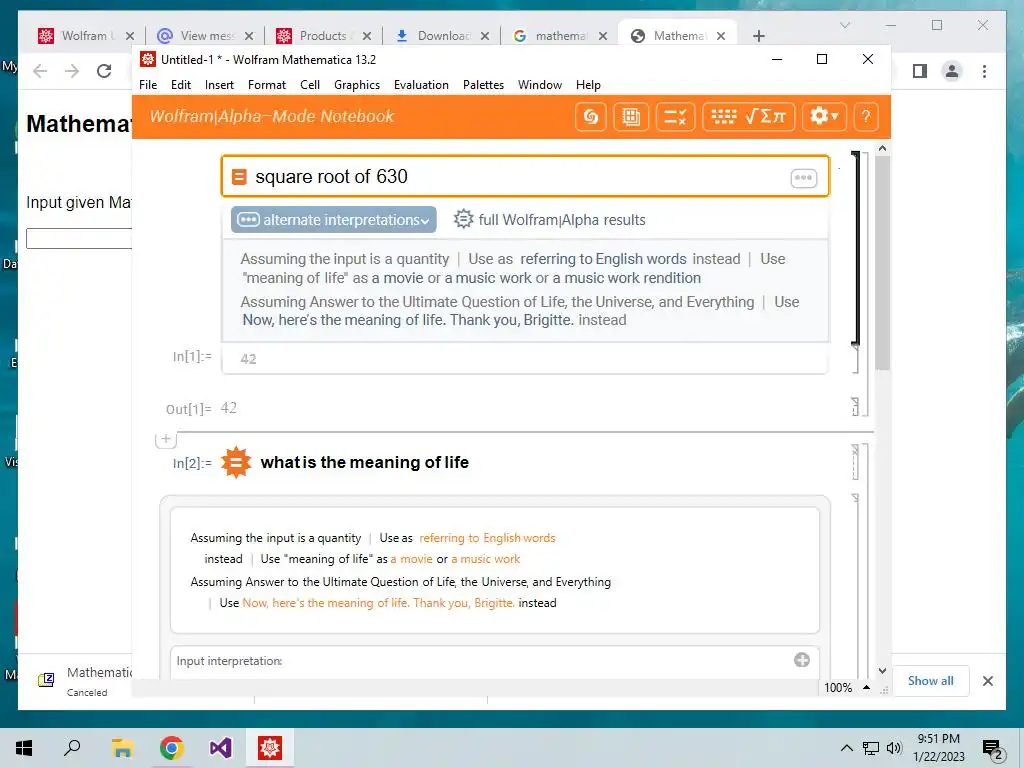Toggle Chrome side panel icon

[920, 71]
